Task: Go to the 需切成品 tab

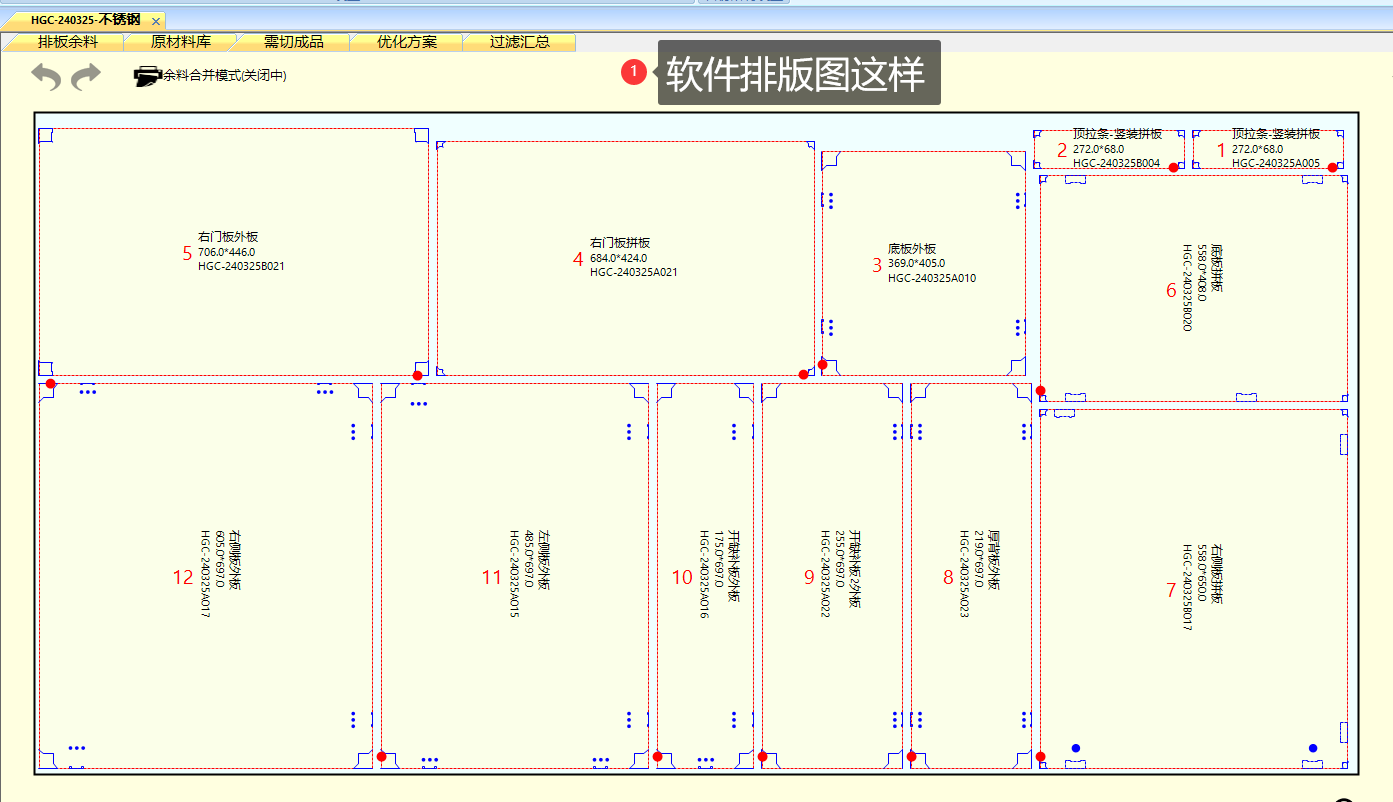Action: pyautogui.click(x=293, y=42)
